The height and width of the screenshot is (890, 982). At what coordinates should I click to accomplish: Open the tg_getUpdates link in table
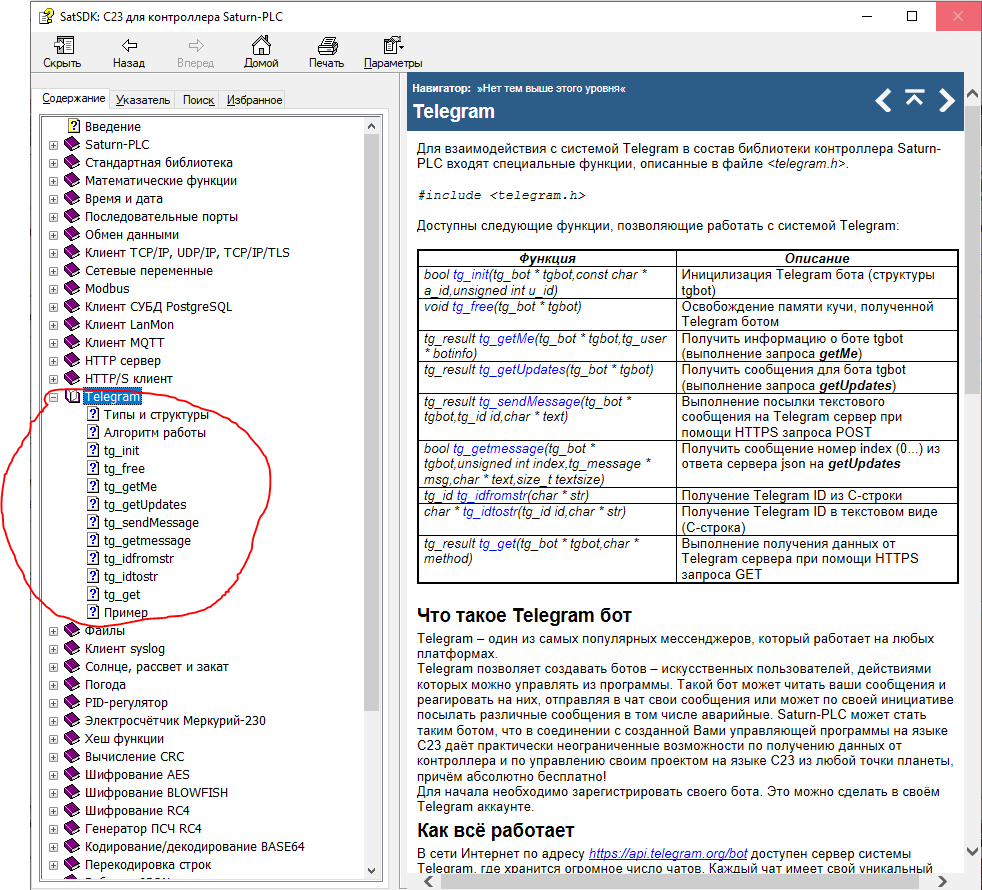[x=522, y=370]
